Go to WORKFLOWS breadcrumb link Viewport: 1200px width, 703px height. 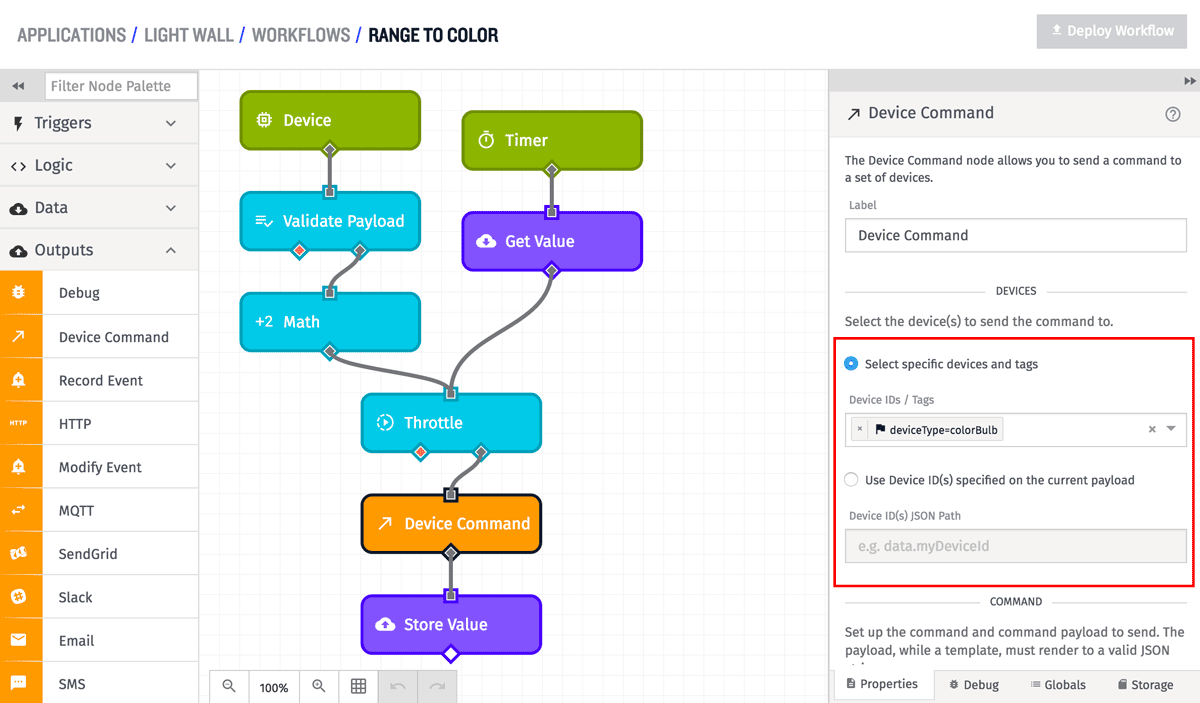click(x=301, y=35)
